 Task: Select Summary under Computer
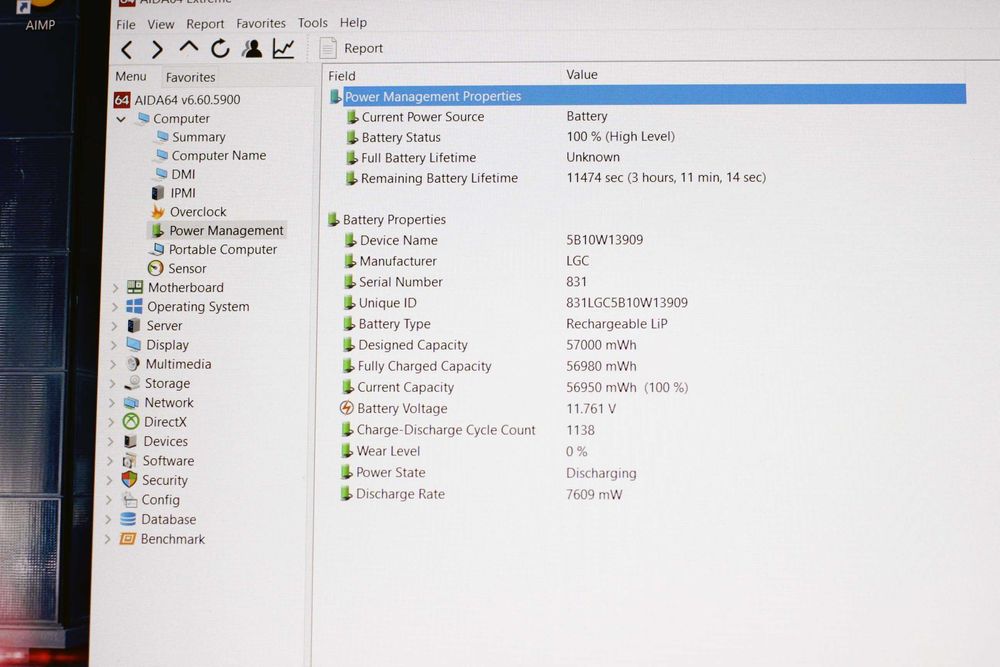pyautogui.click(x=191, y=137)
